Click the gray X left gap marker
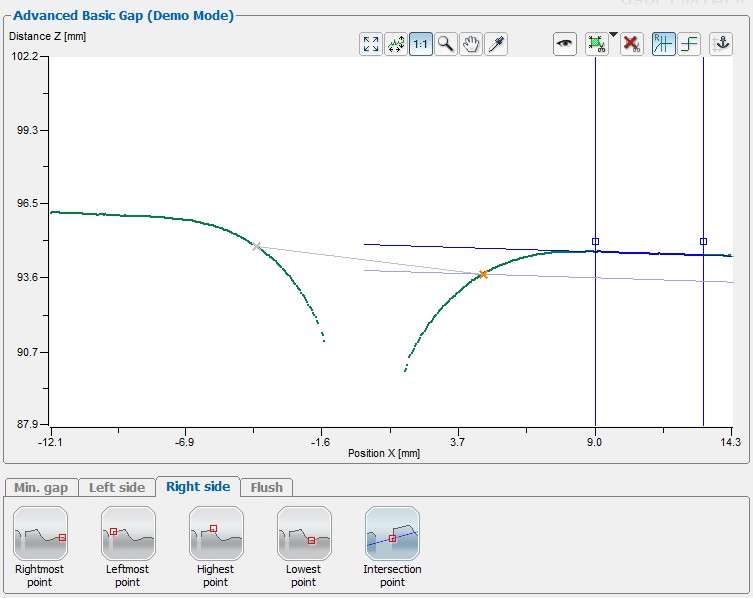Viewport: 753px width, 598px height. tap(257, 246)
